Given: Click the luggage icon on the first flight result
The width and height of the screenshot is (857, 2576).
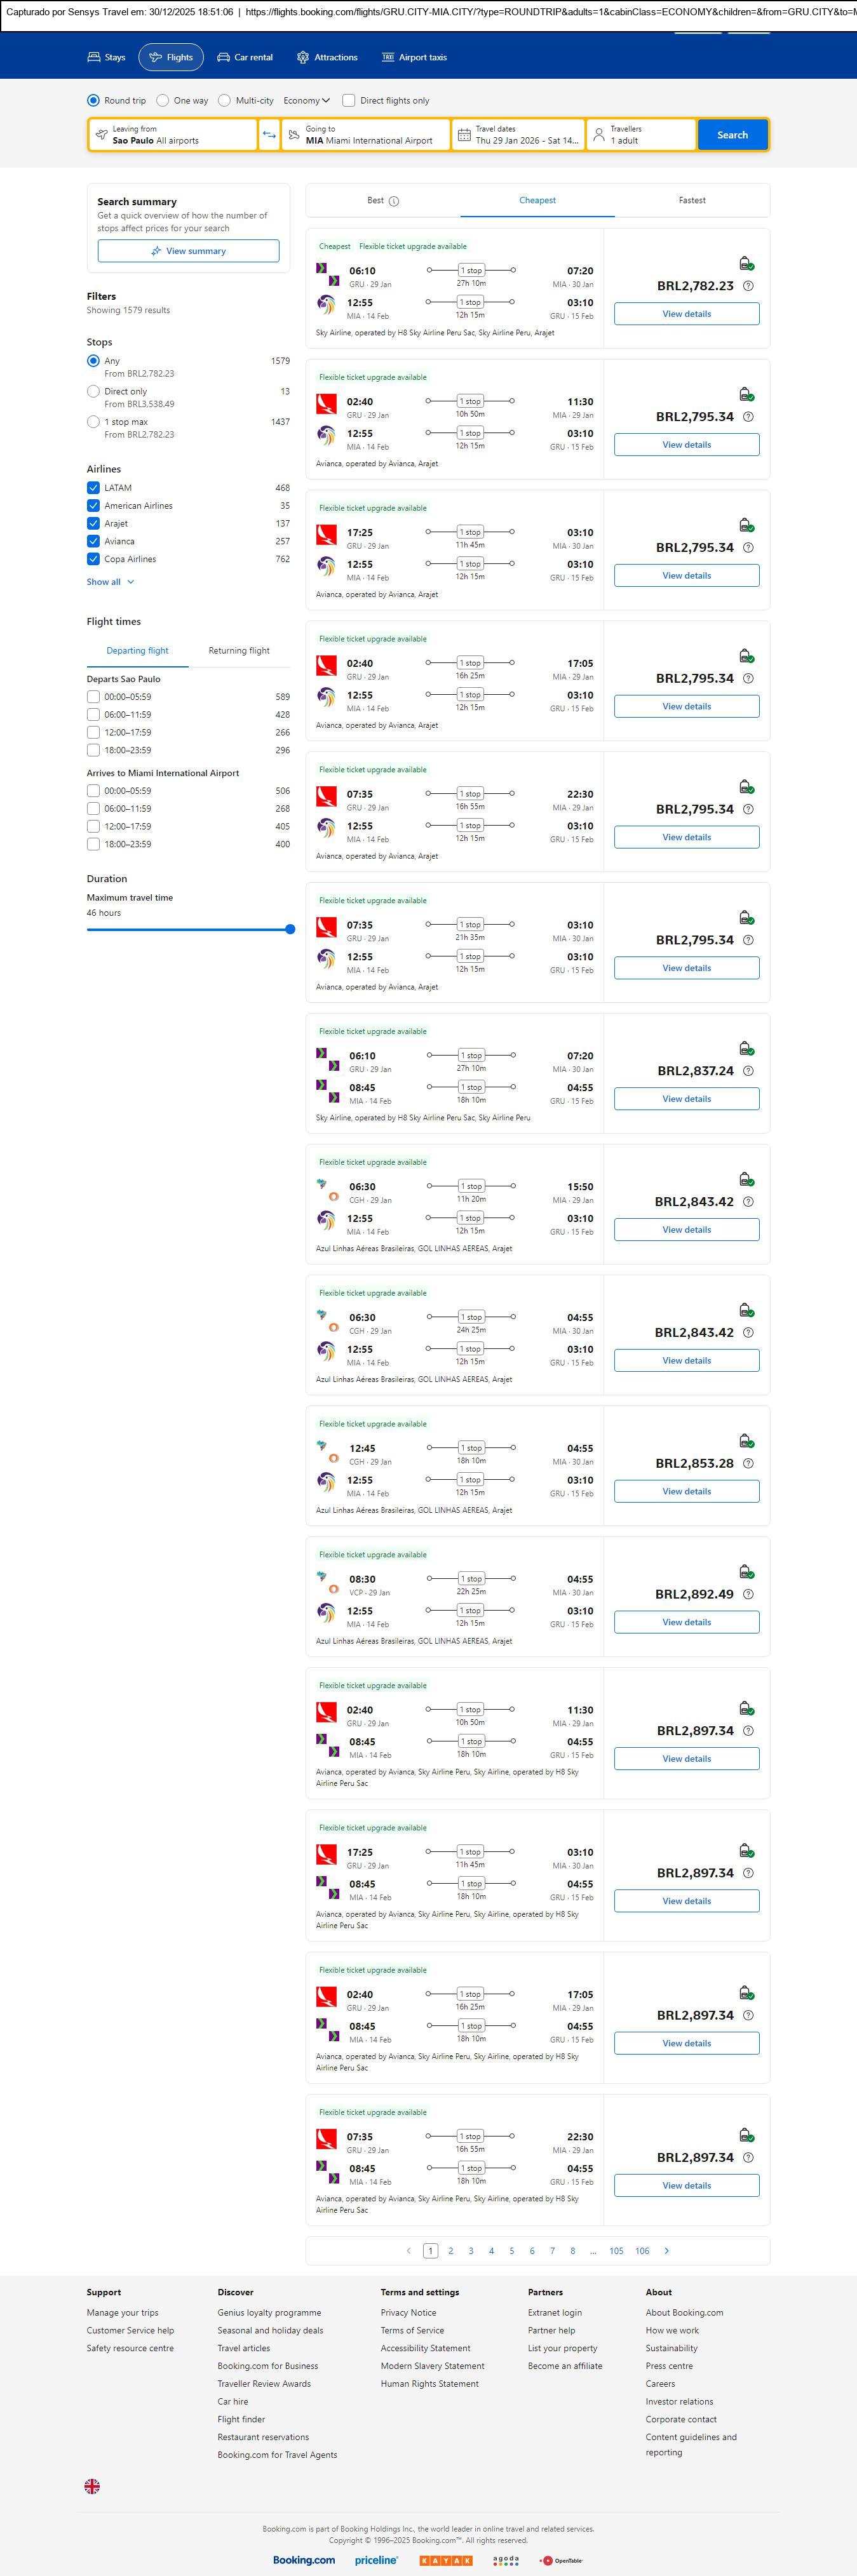Looking at the screenshot, I should pos(746,264).
